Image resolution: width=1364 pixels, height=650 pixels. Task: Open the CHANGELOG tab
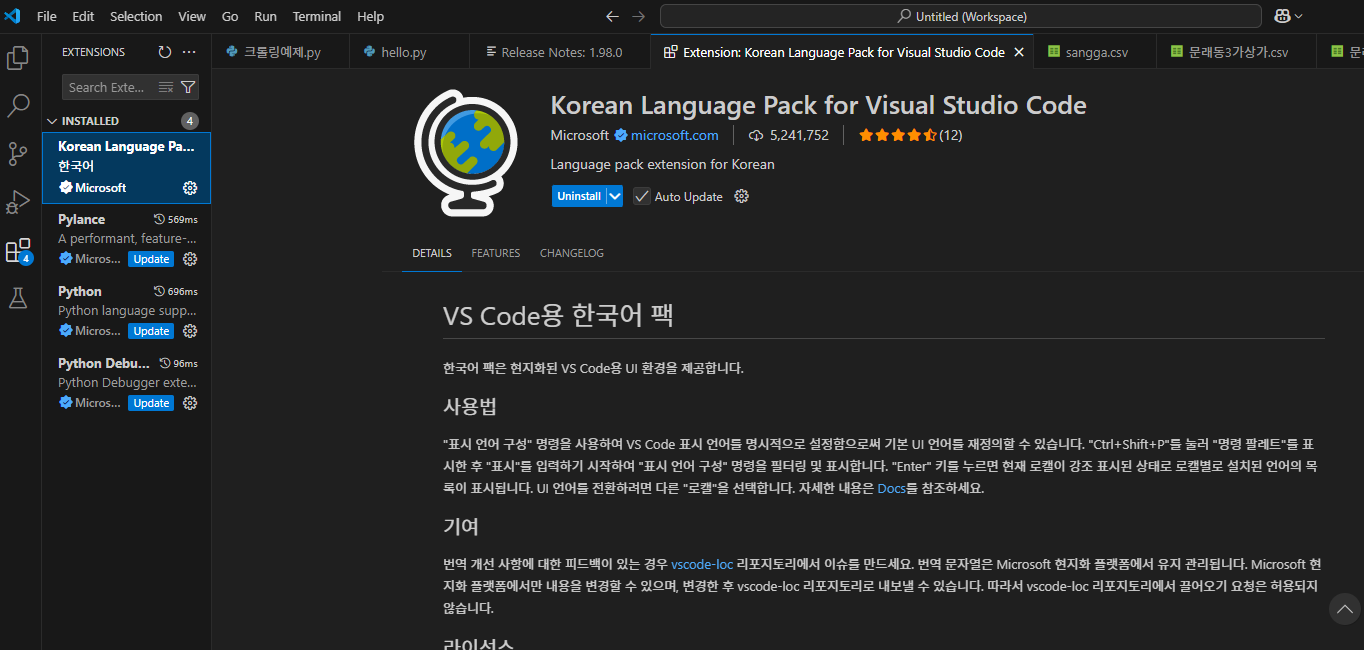point(572,253)
